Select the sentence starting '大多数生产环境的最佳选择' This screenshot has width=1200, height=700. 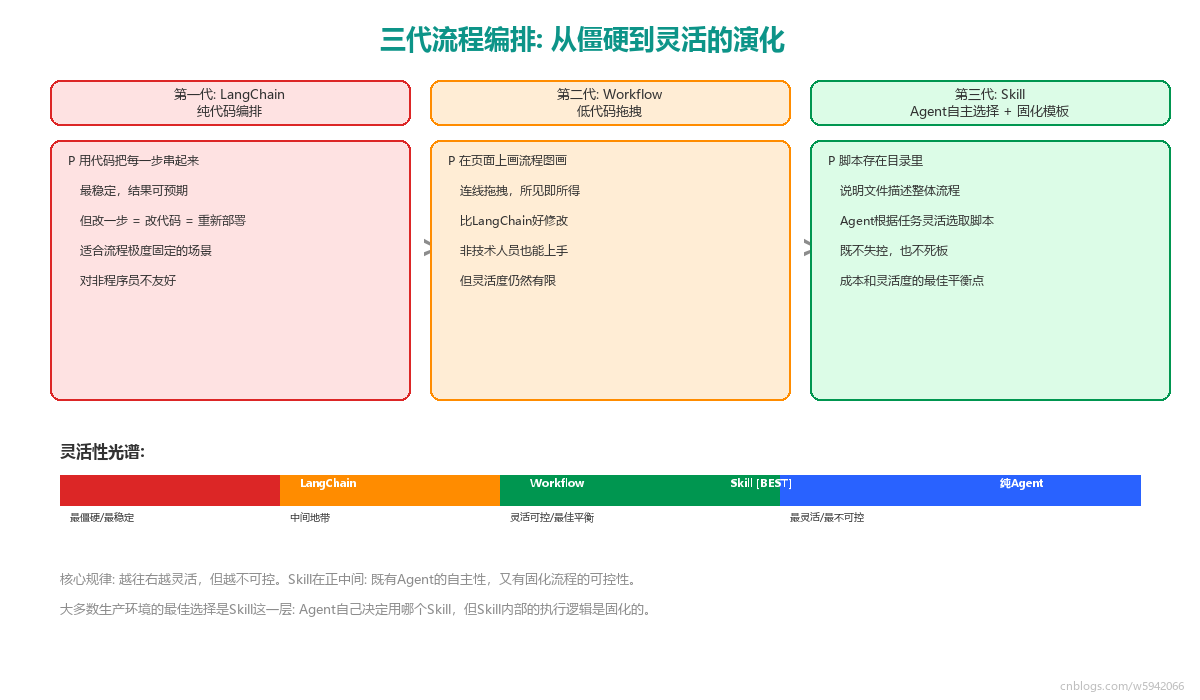(x=357, y=609)
